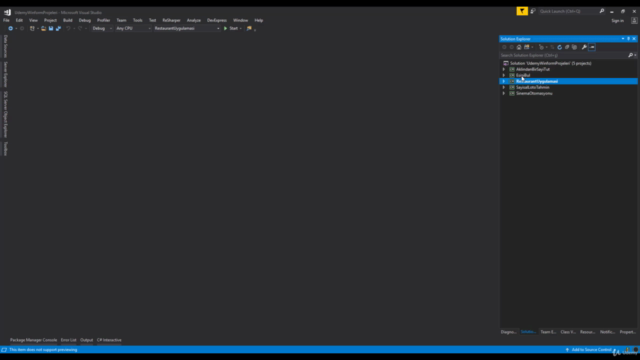Click the Solution Explorer Home icon
Image resolution: width=640 pixels, height=360 pixels.
coord(519,47)
